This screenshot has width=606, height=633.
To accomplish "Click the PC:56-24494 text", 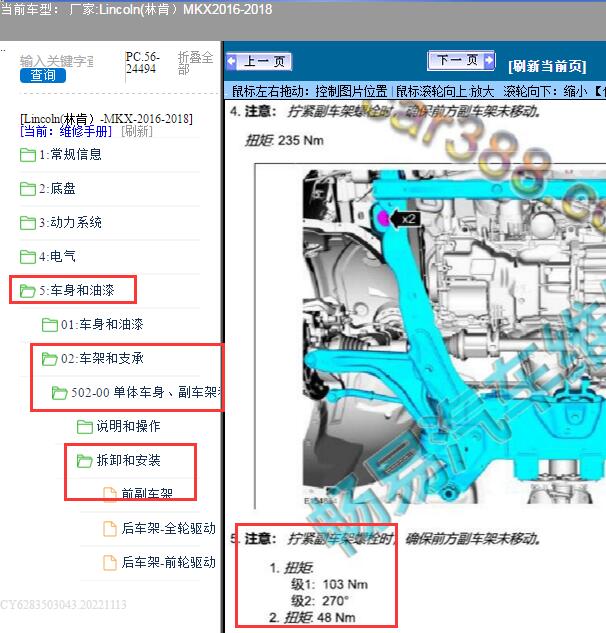I will (143, 63).
